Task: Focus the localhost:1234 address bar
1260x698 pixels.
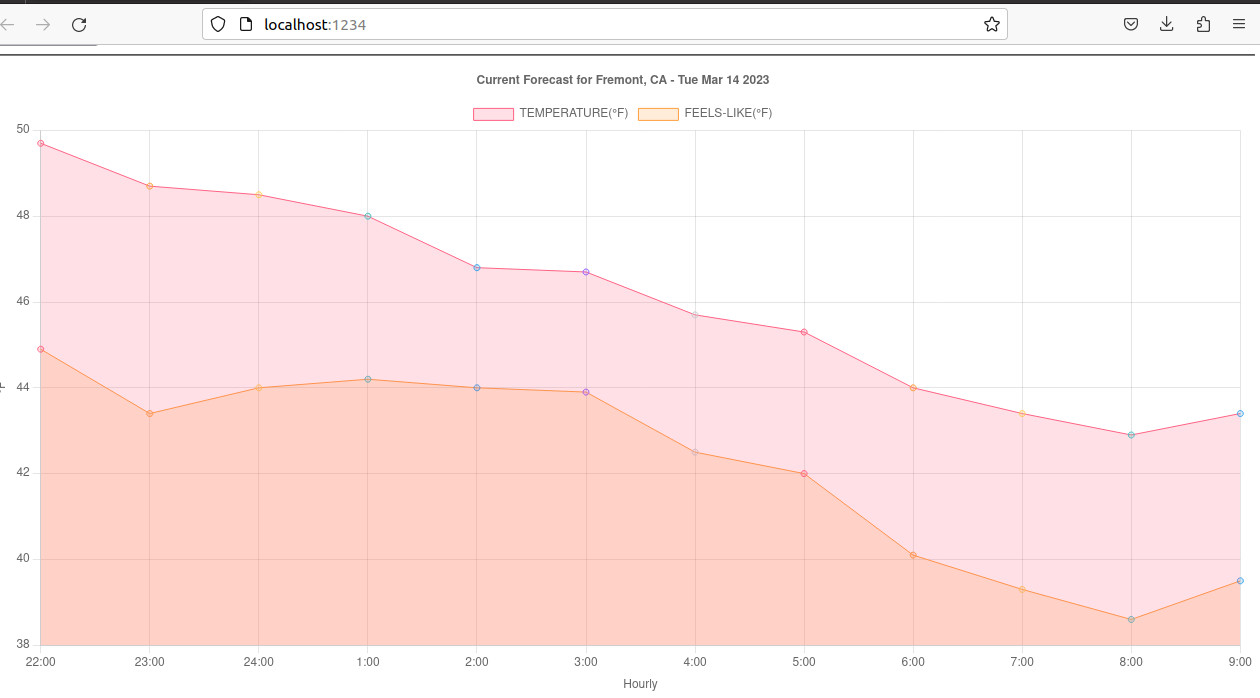Action: pos(600,25)
